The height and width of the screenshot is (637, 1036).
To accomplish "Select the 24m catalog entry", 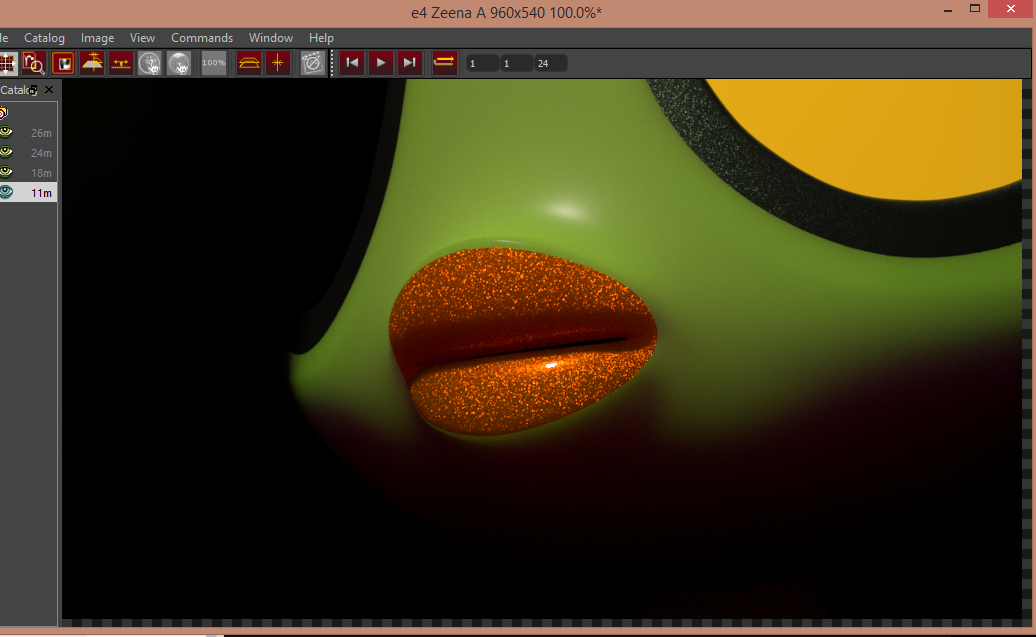I will point(28,153).
